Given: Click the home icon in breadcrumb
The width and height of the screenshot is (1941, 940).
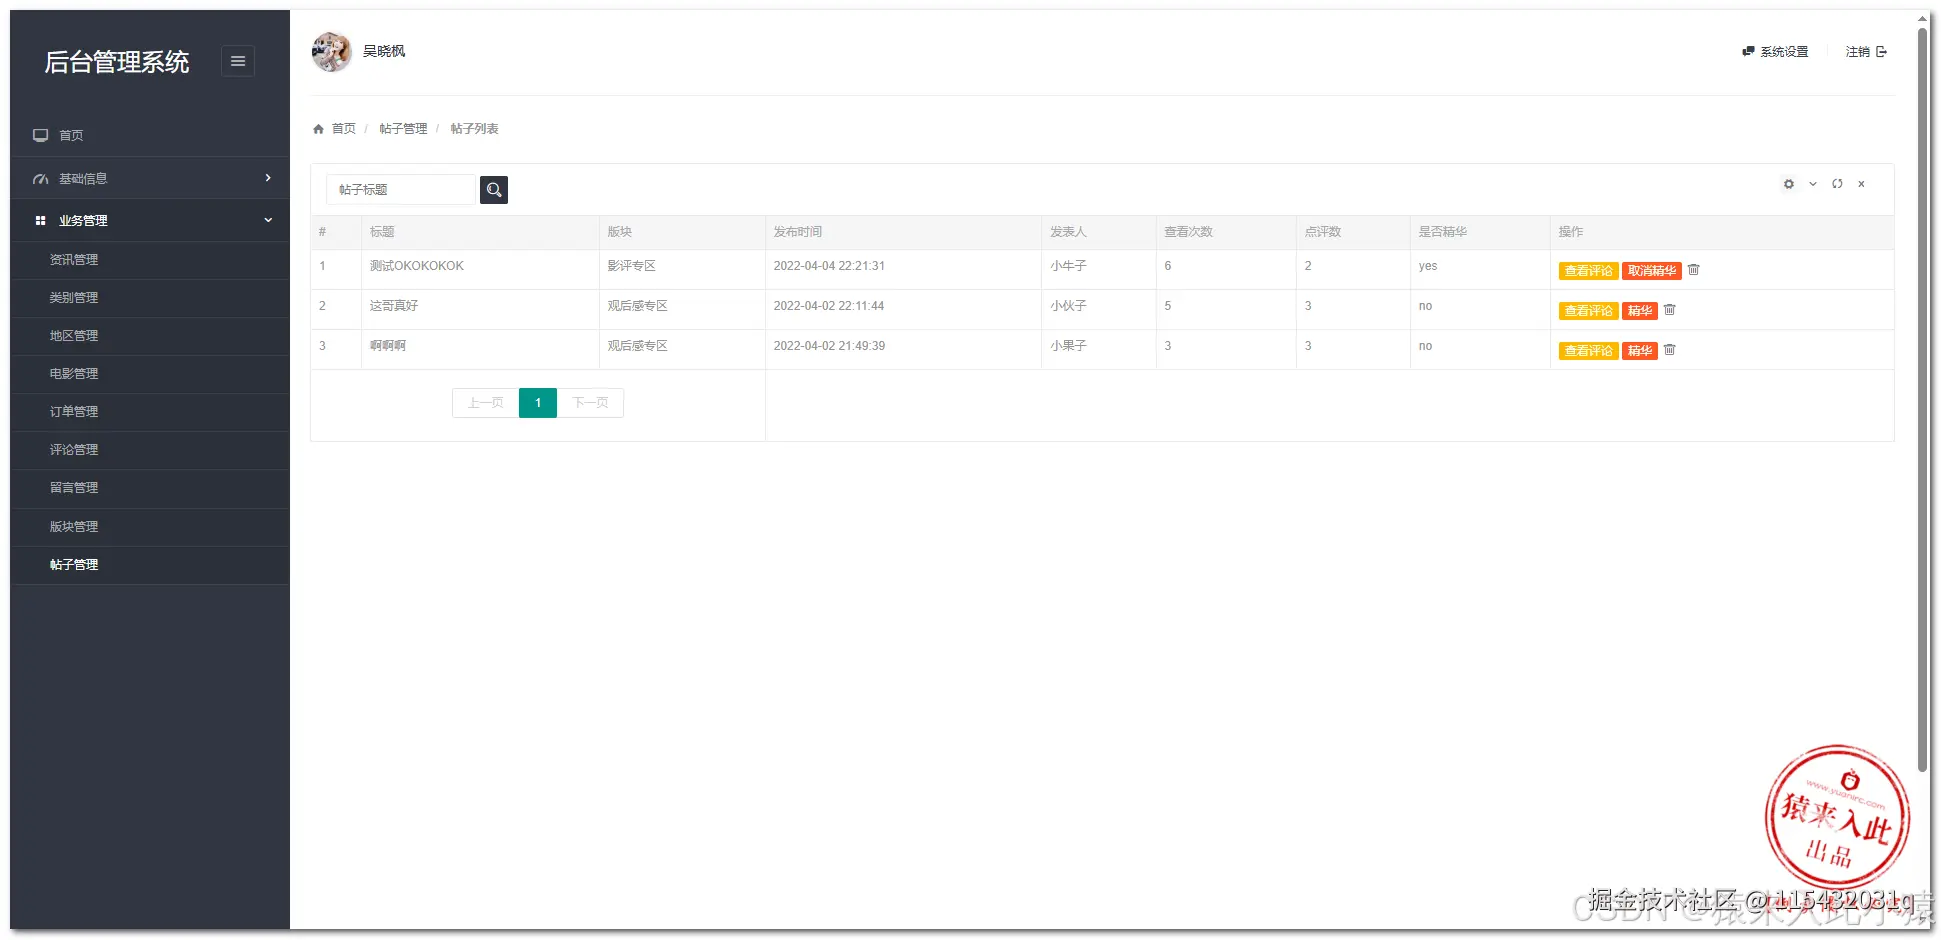Looking at the screenshot, I should (319, 129).
